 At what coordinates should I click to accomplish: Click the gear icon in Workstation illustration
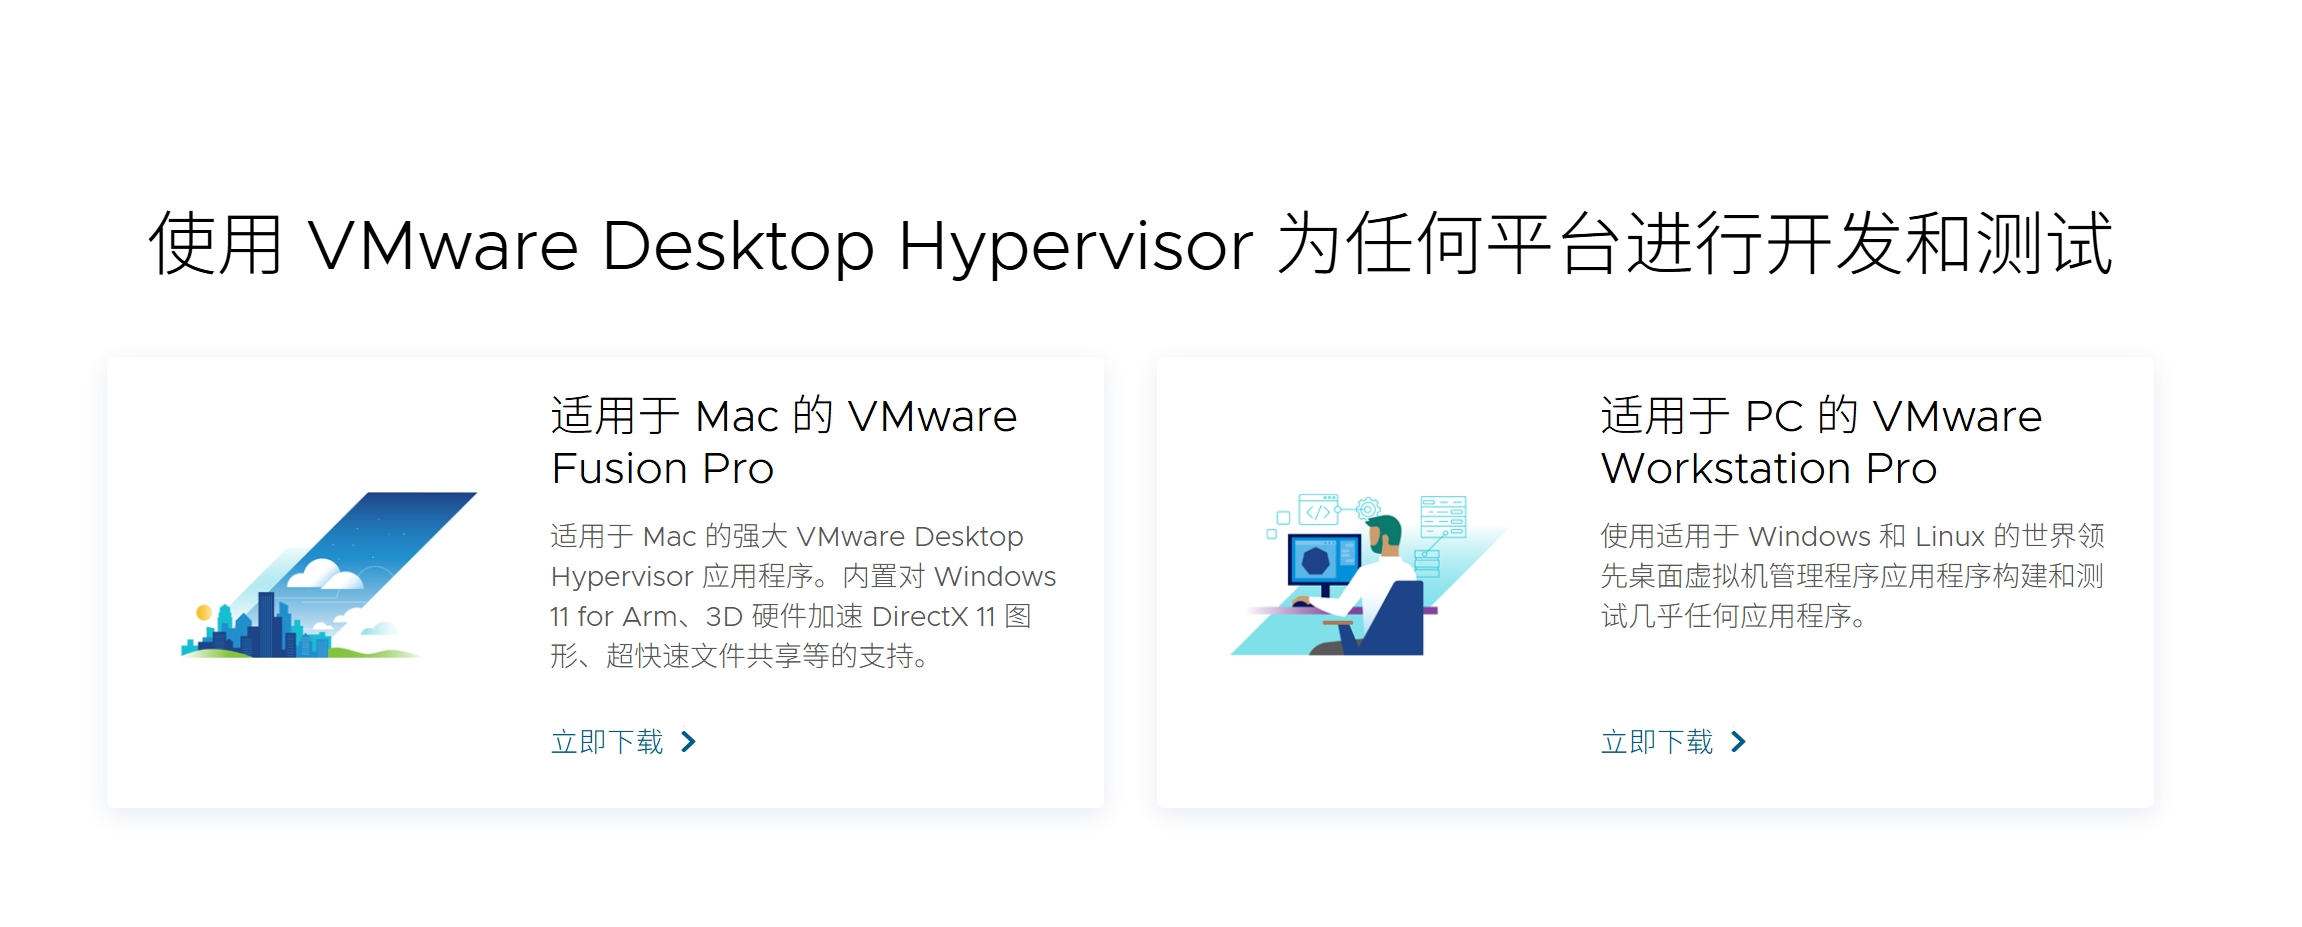pos(1368,509)
